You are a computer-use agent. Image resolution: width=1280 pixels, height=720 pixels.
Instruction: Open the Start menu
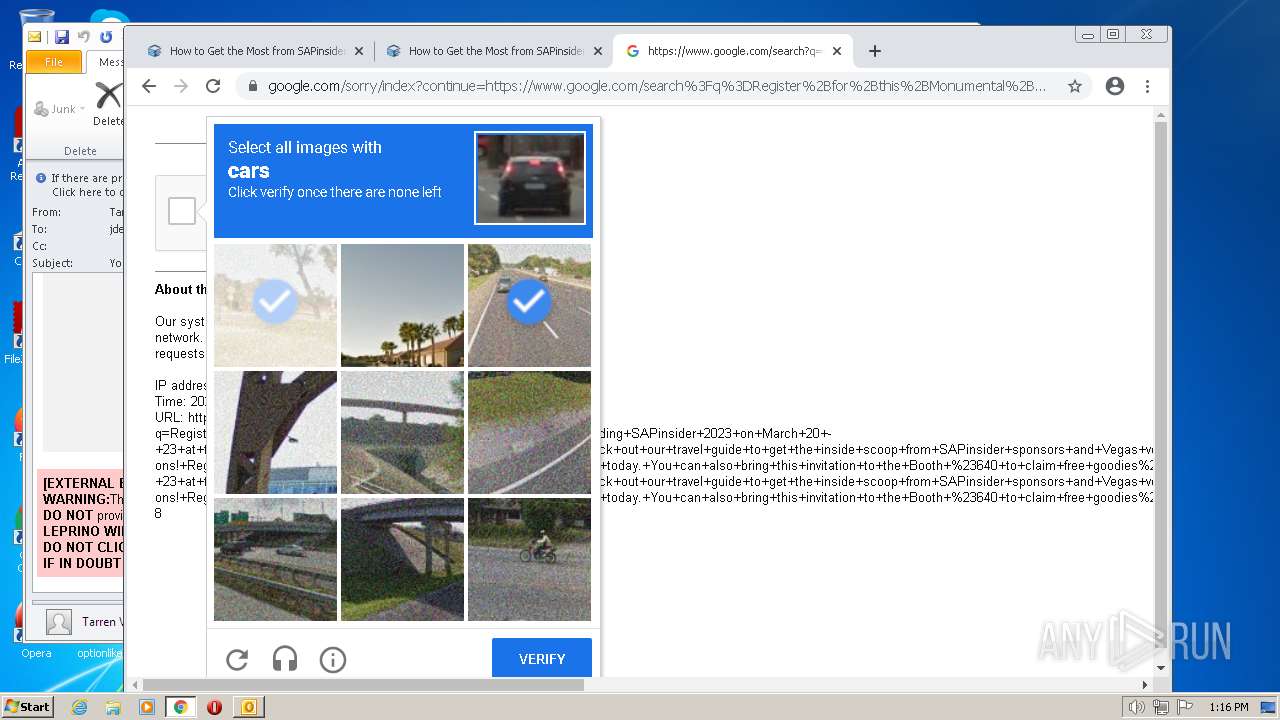click(x=27, y=707)
